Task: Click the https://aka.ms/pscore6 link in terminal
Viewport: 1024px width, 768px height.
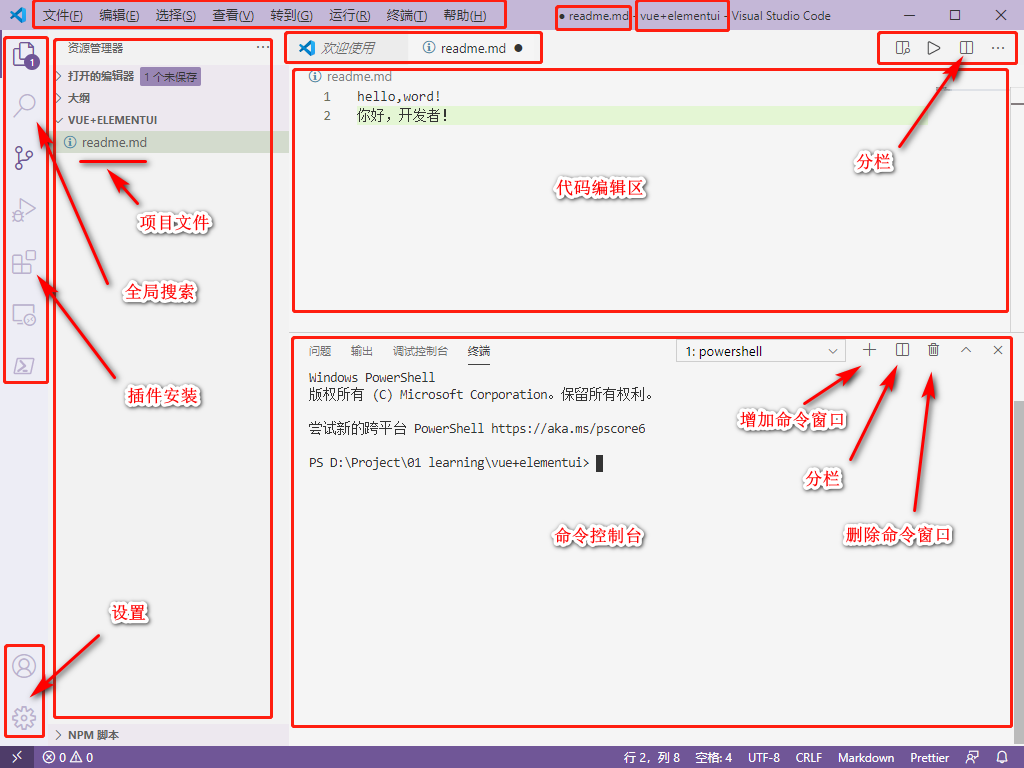Action: [x=568, y=429]
